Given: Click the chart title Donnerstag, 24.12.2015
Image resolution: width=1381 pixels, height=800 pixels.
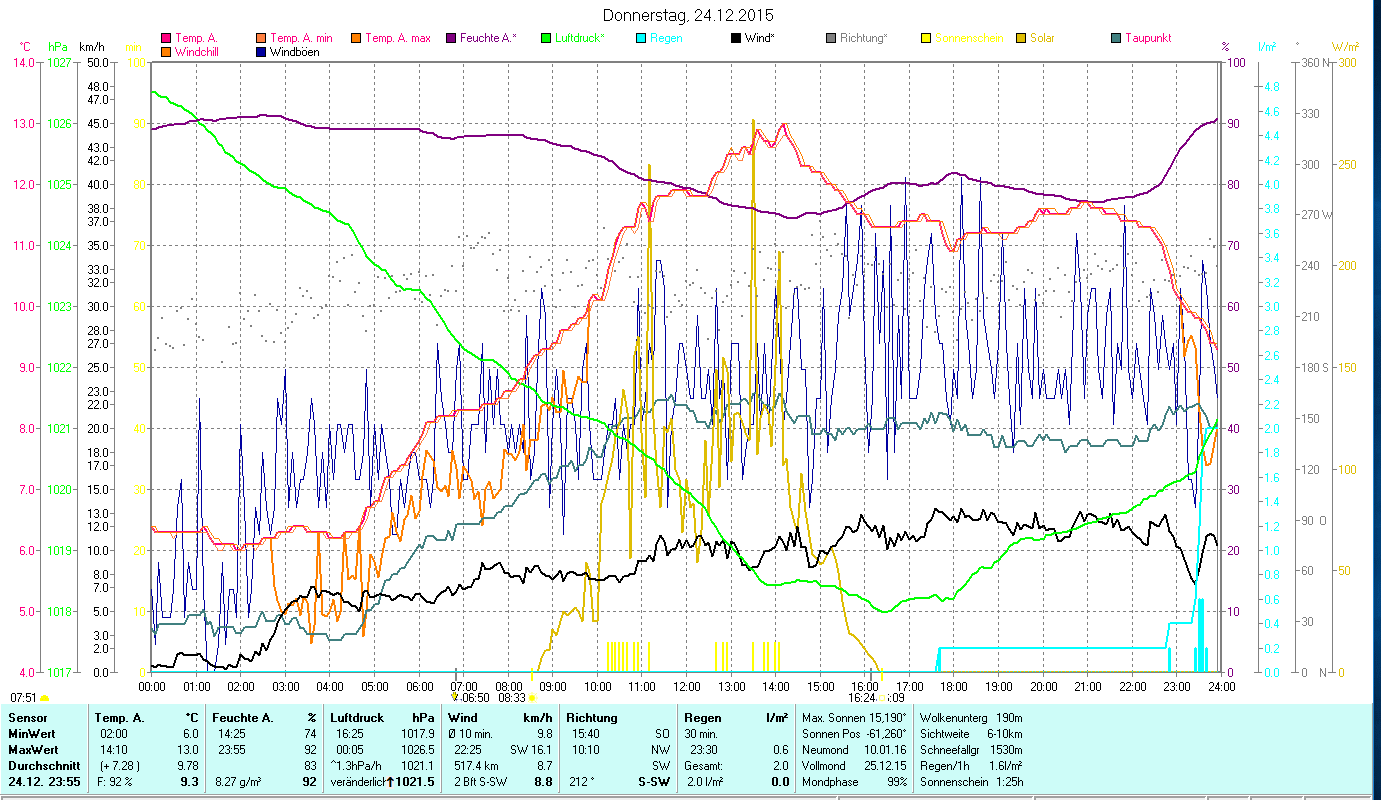Looking at the screenshot, I should (690, 16).
